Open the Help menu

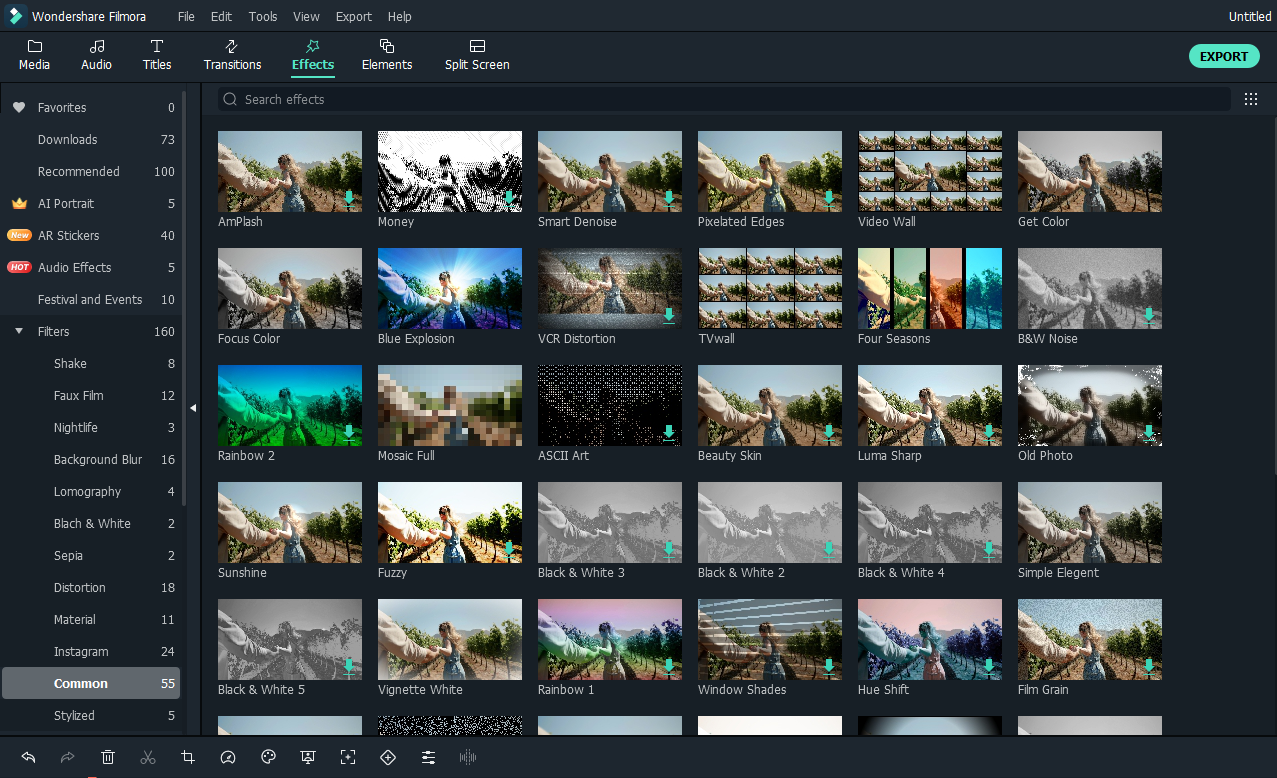click(400, 17)
